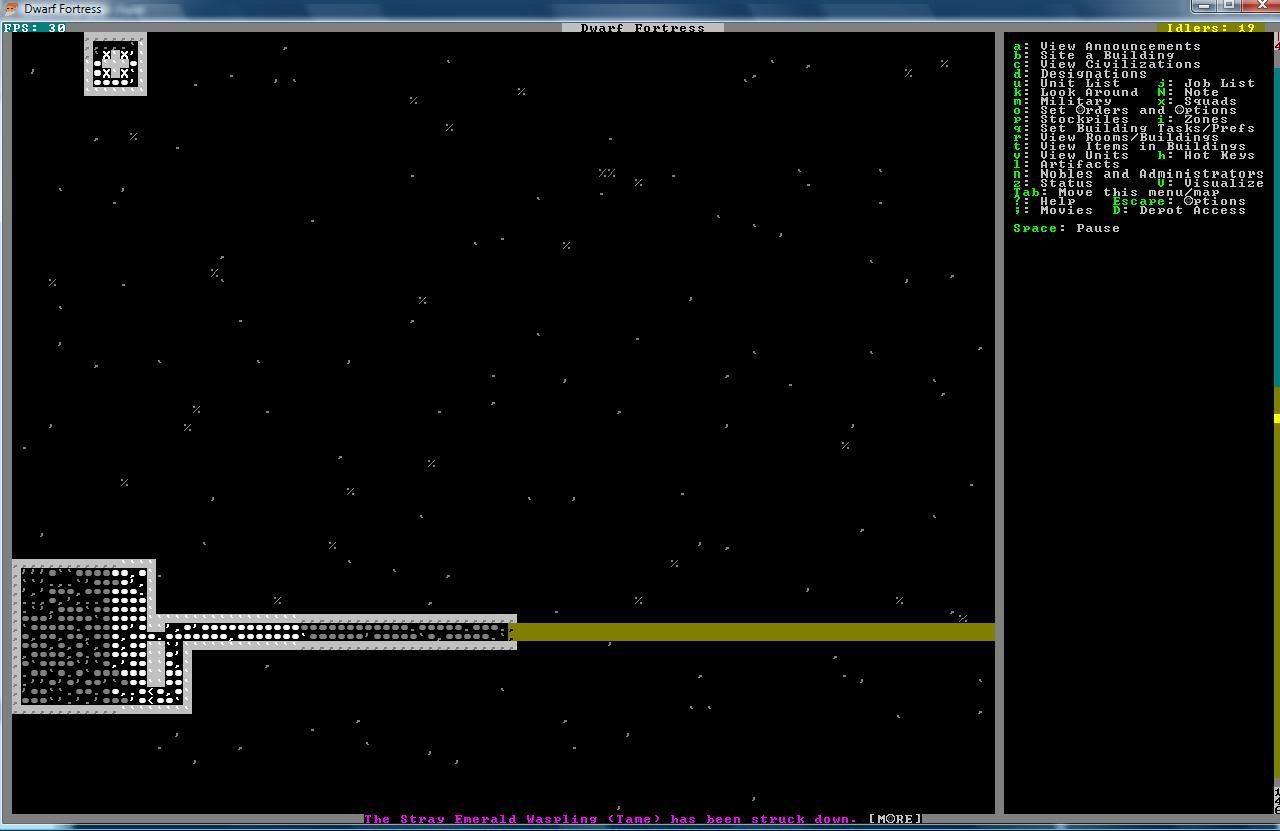Open the Unit List entry
The width and height of the screenshot is (1280, 831).
(x=1067, y=83)
